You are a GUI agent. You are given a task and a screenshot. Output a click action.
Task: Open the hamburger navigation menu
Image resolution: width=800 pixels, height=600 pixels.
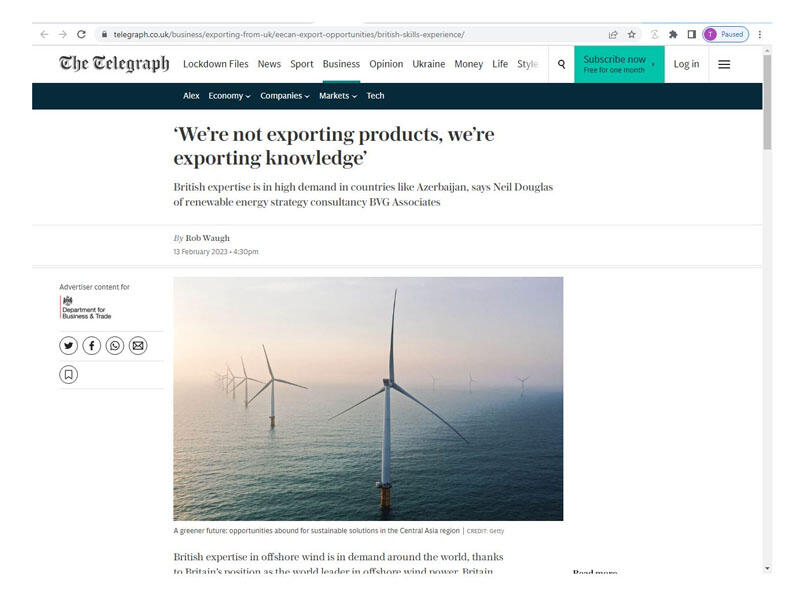click(x=724, y=64)
